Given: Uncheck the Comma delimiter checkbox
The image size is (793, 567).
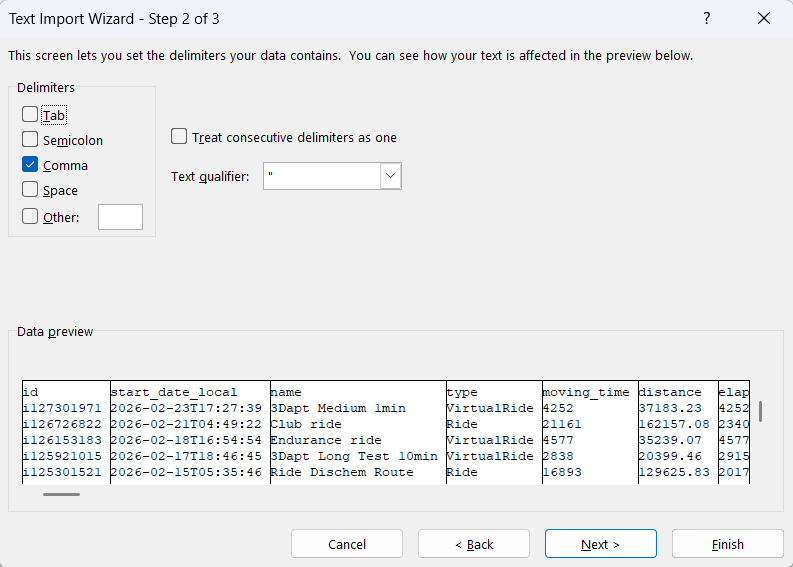Looking at the screenshot, I should pos(30,165).
